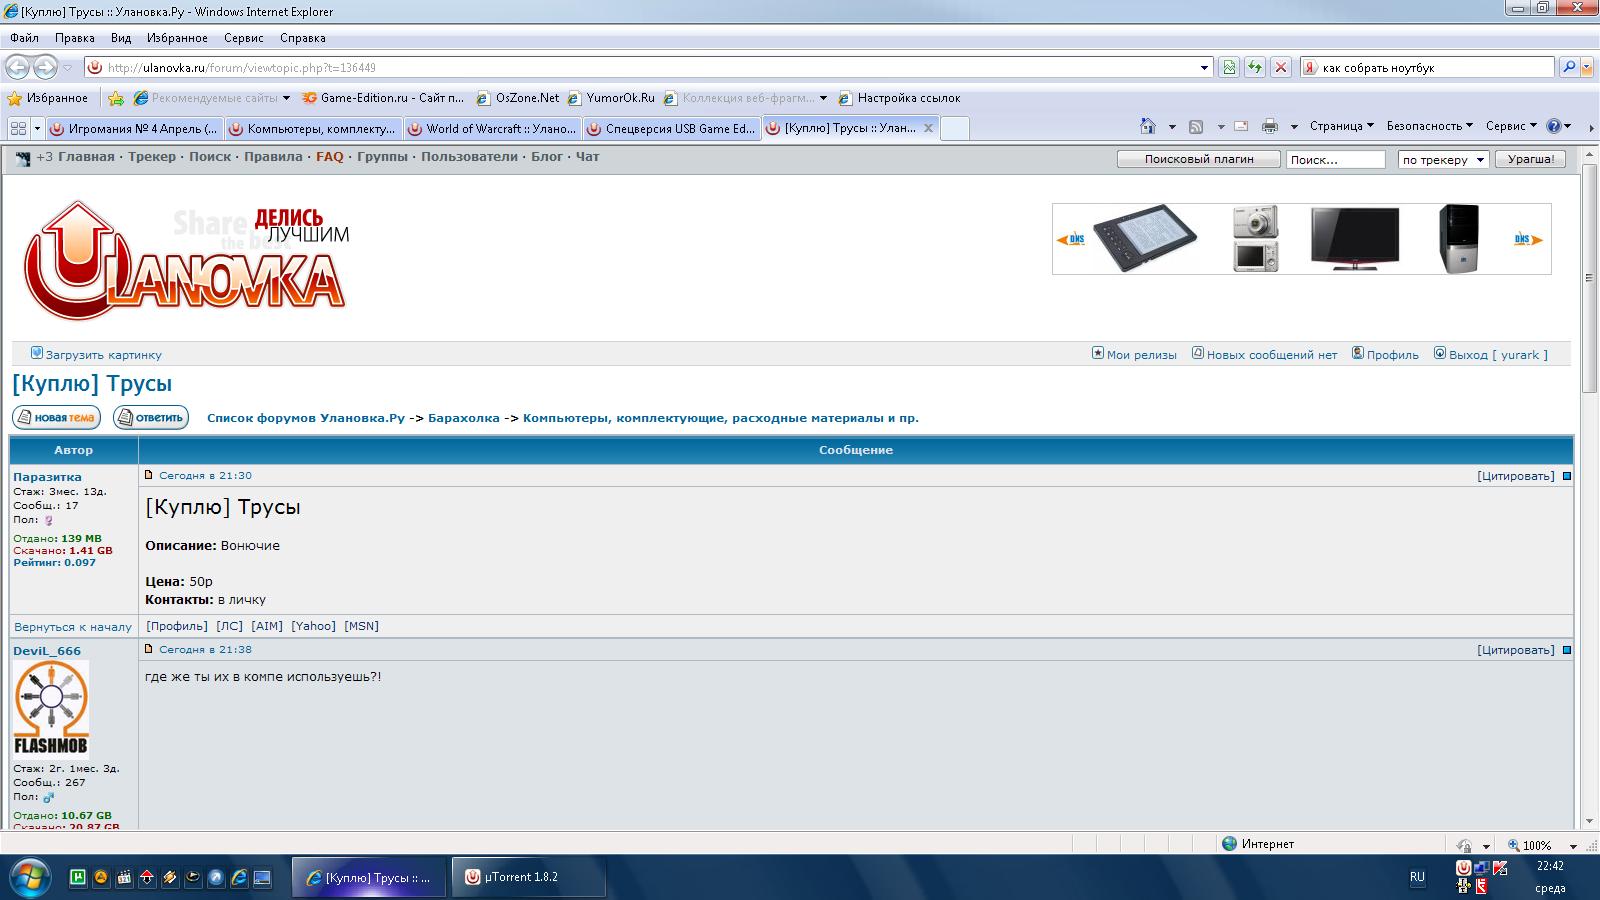The width and height of the screenshot is (1600, 900).
Task: Add the page to the Favorites bar
Action: pos(116,98)
